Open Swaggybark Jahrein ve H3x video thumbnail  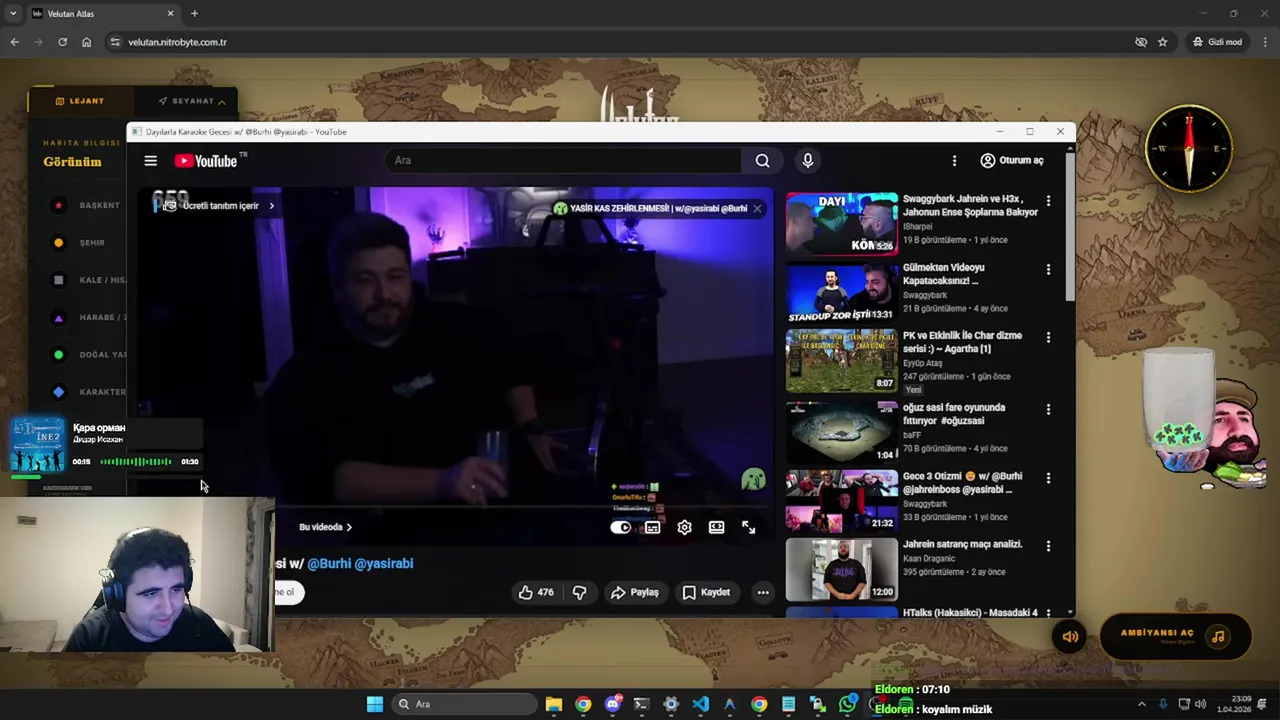coord(842,223)
